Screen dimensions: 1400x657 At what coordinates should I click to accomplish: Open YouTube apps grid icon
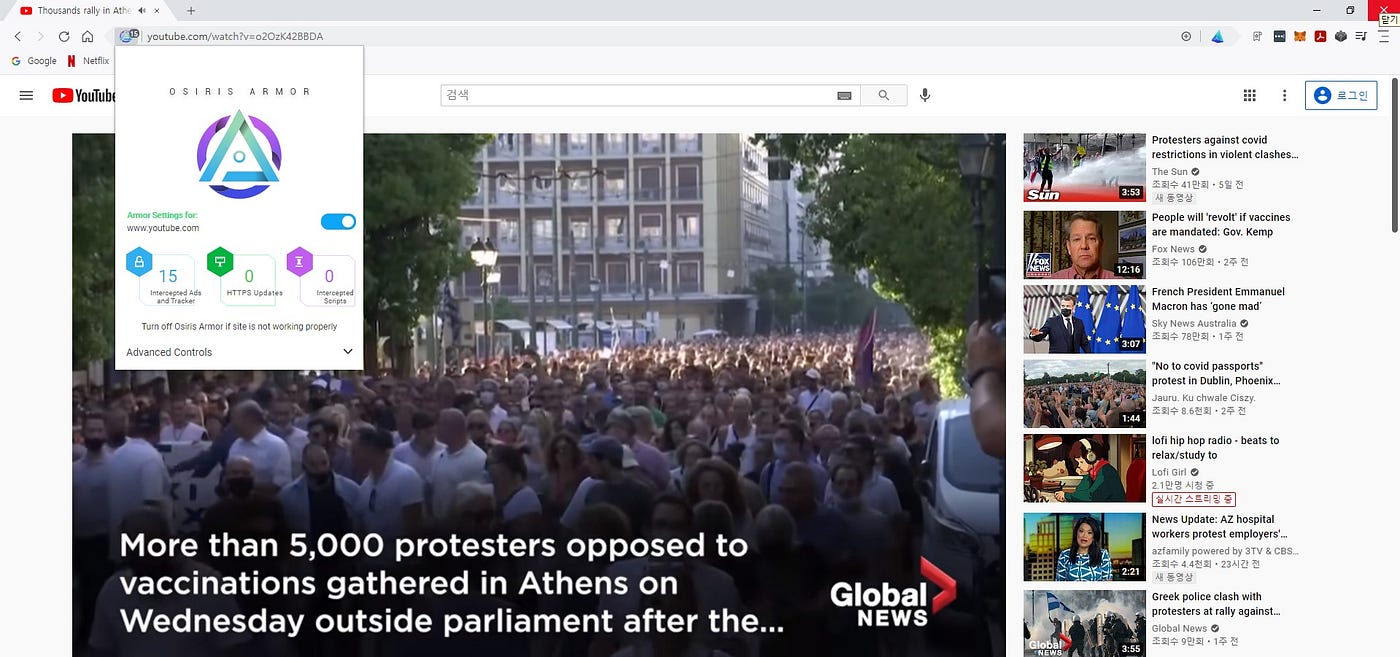click(1249, 96)
